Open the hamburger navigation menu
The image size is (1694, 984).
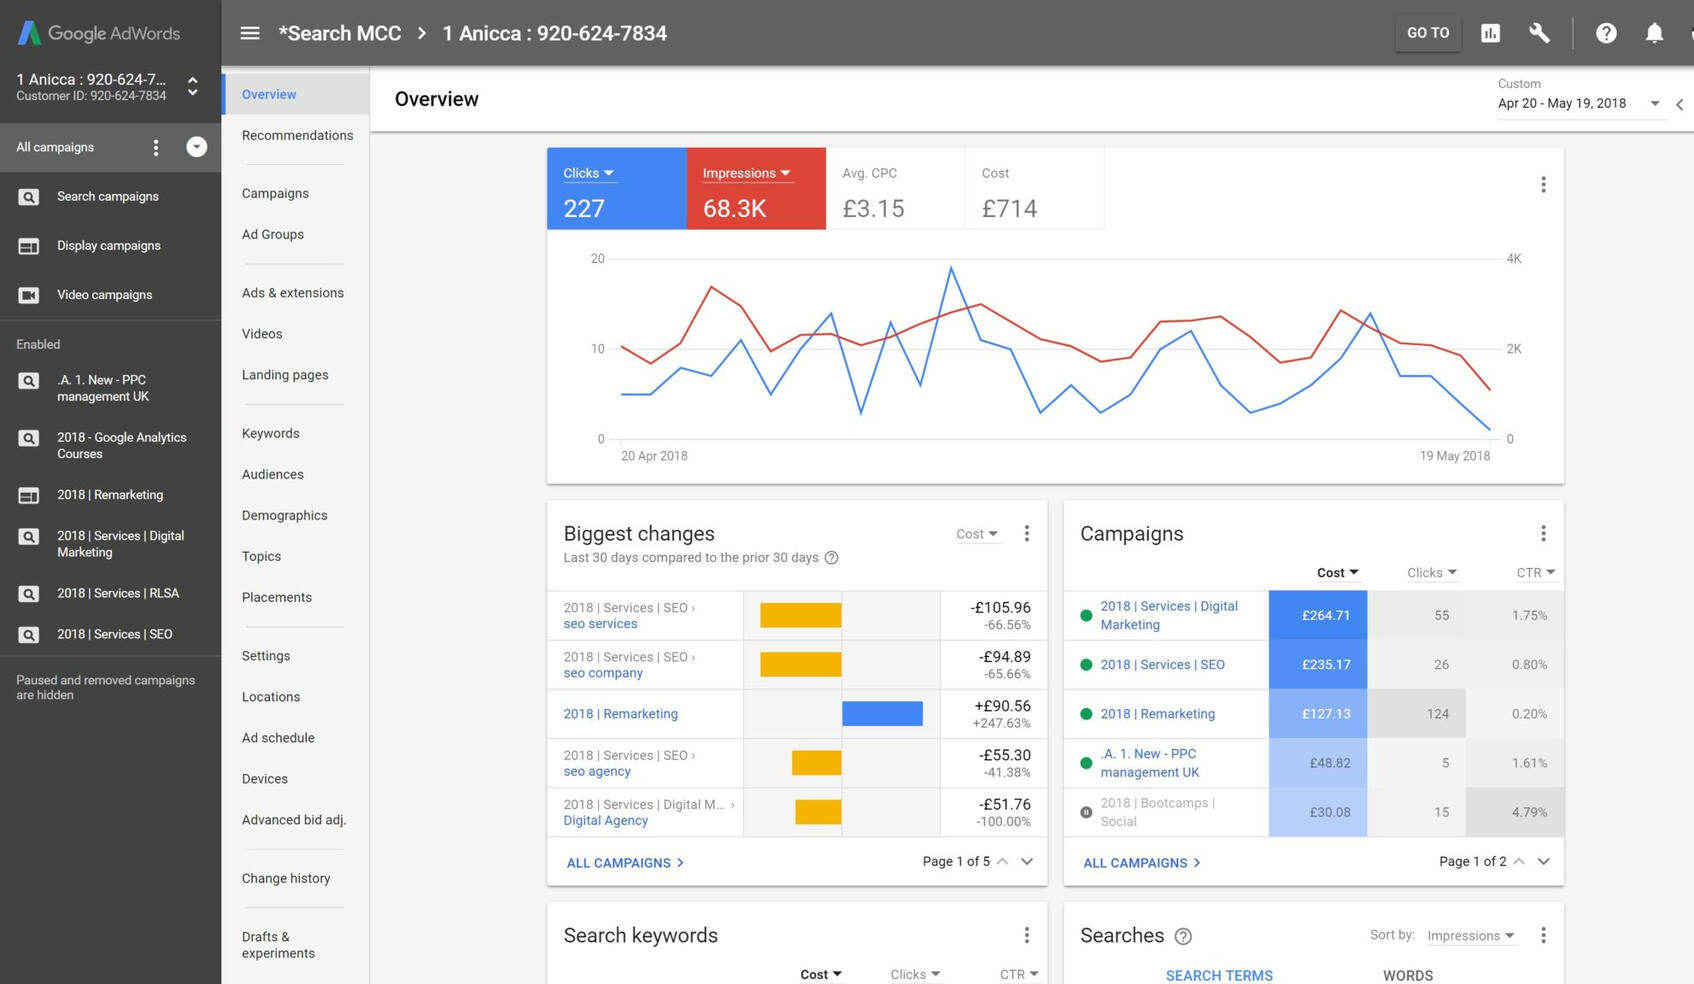(x=250, y=33)
